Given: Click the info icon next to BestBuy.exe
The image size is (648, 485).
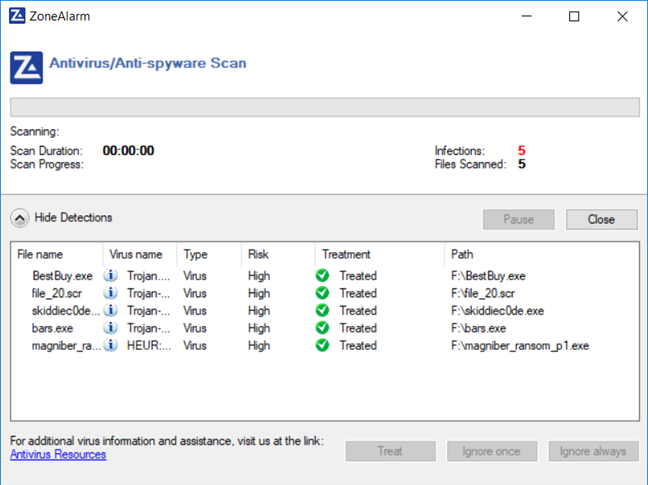Looking at the screenshot, I should point(110,275).
